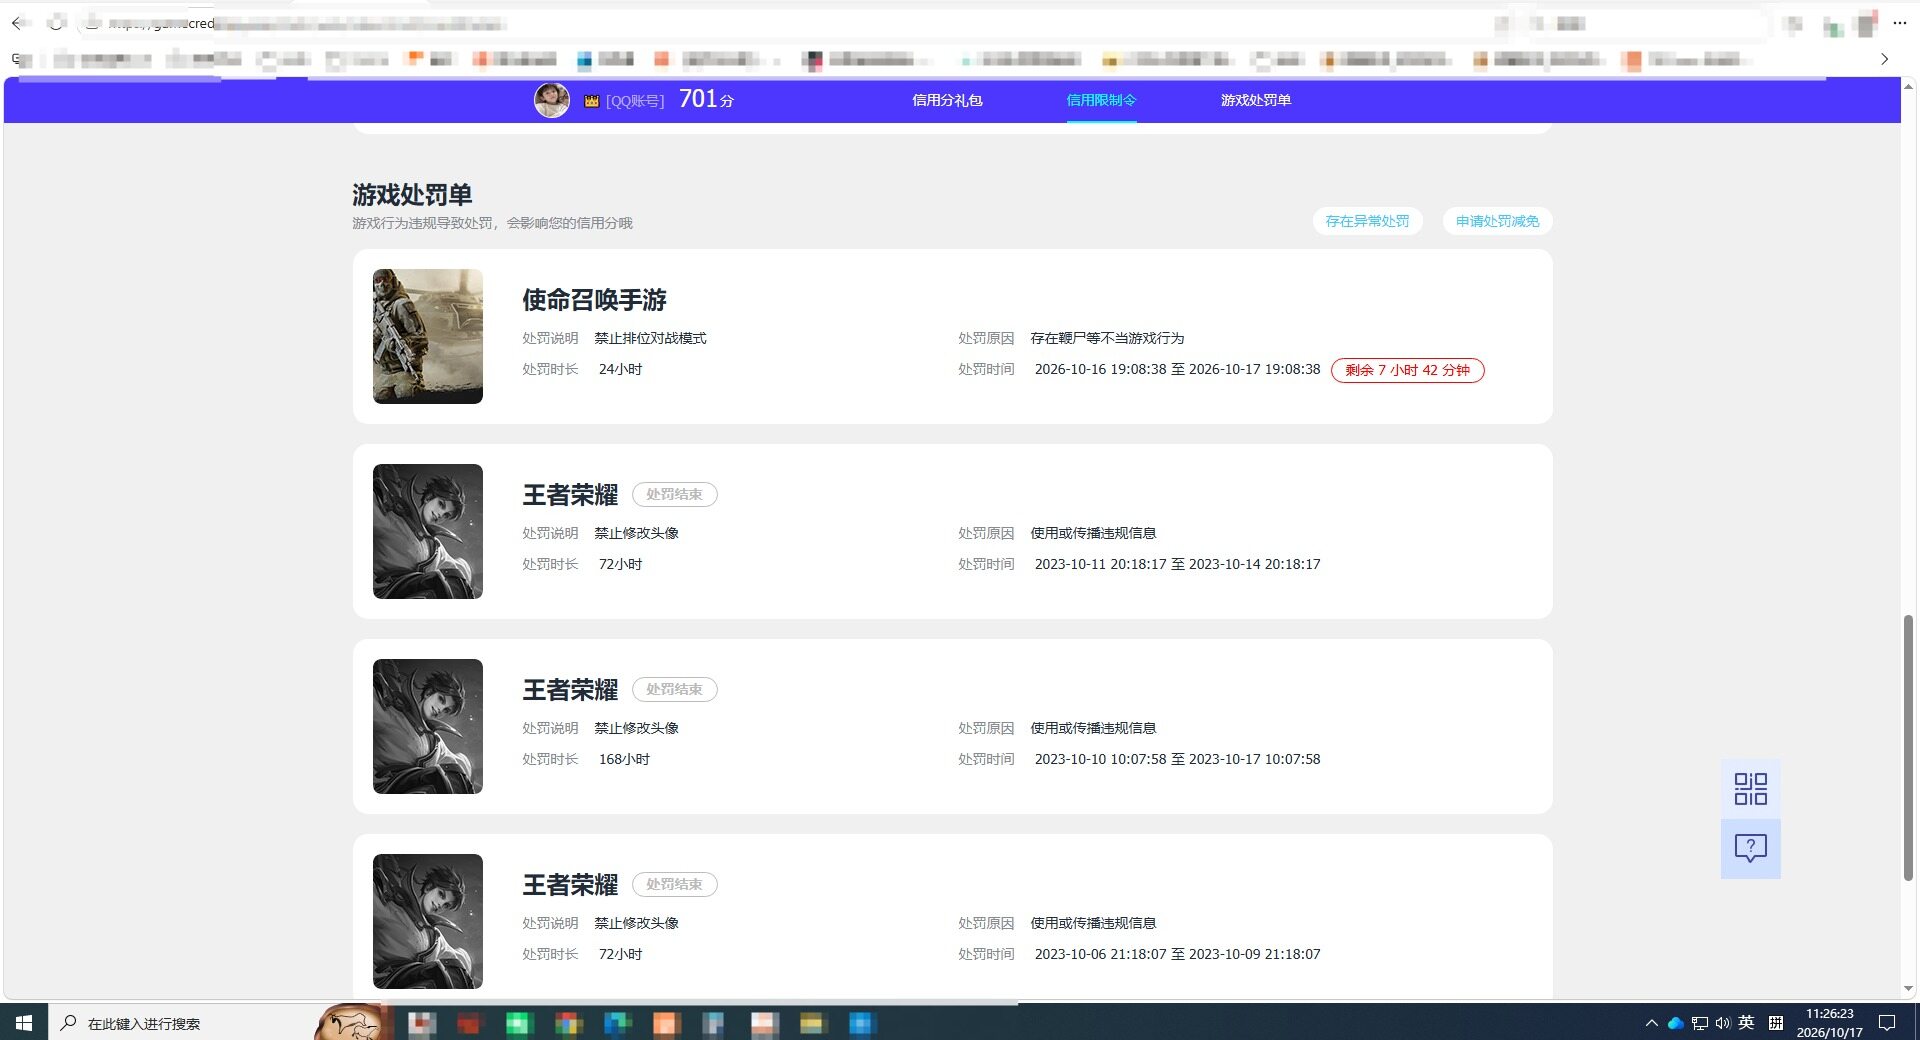Click the 申请处罚减免 button
This screenshot has height=1040, width=1920.
click(x=1497, y=221)
